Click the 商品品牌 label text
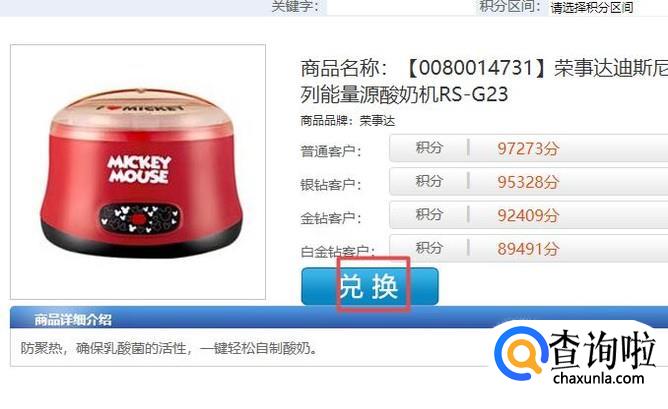Screen dimensions: 668x409 point(326,121)
